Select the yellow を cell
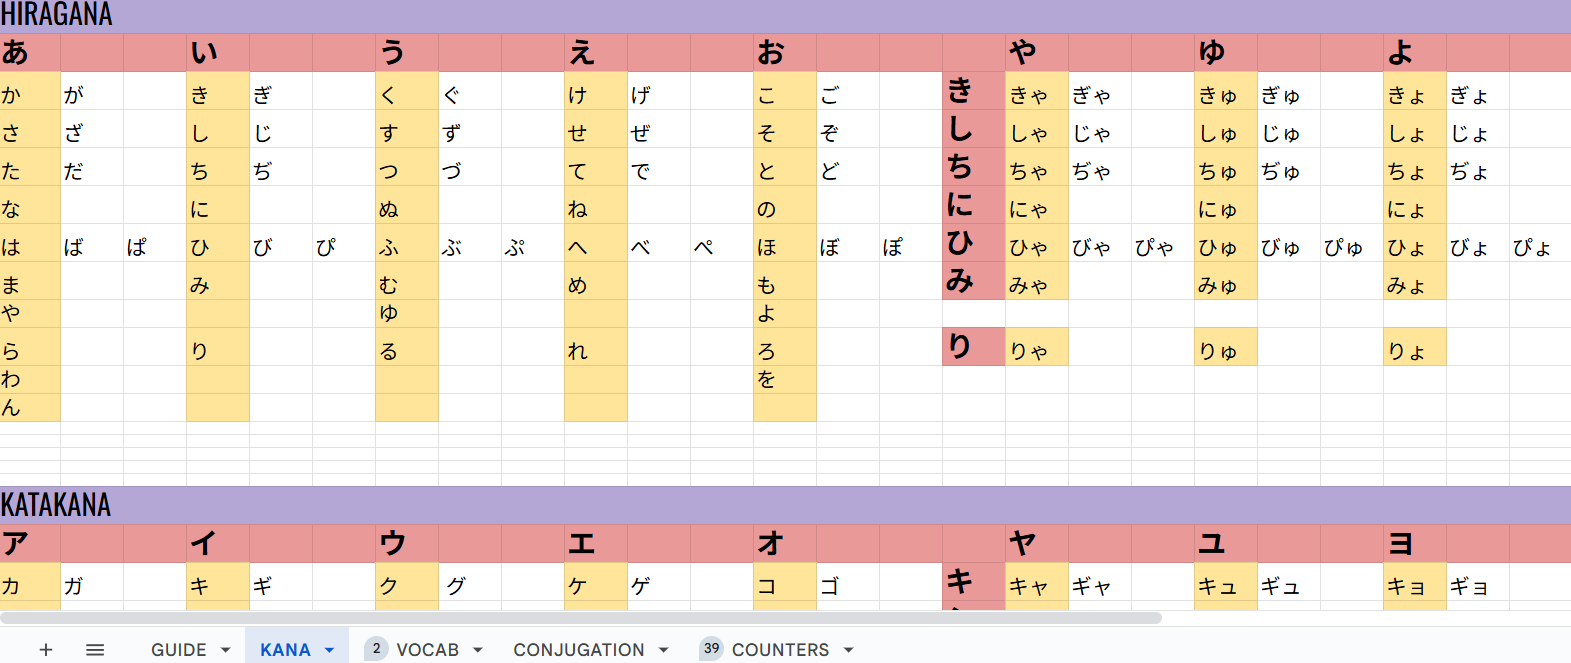This screenshot has width=1571, height=663. [784, 379]
